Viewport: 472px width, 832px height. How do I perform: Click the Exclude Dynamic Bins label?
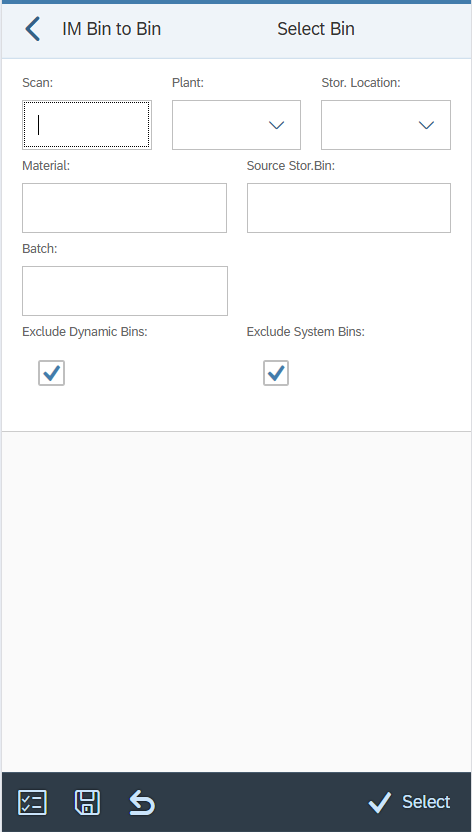tap(85, 332)
